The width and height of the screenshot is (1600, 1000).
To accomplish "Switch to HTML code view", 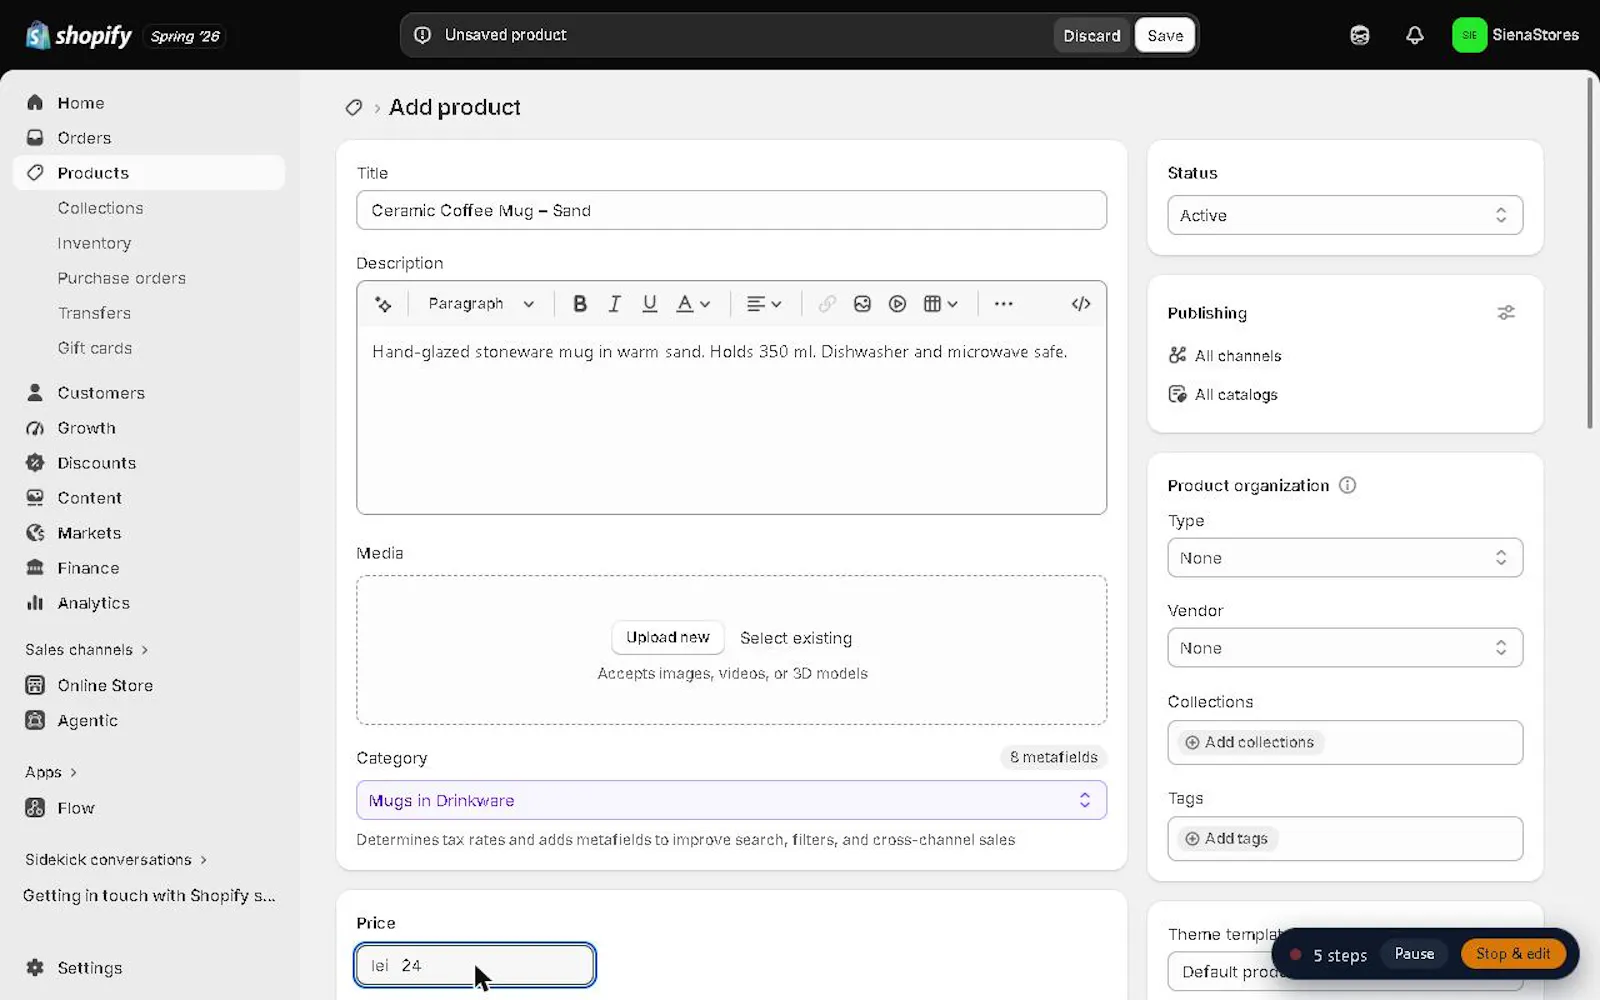I will (x=1081, y=304).
